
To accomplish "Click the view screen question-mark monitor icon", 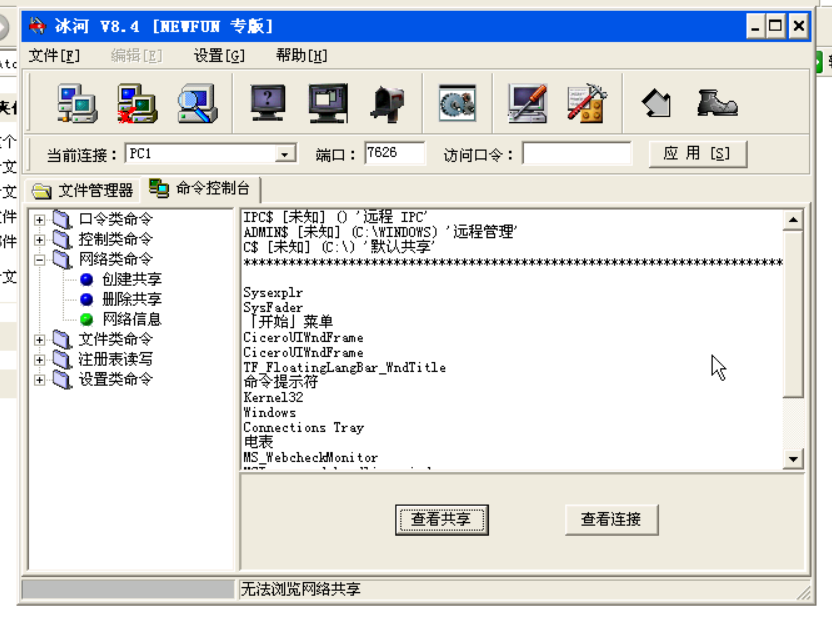I will (x=268, y=103).
